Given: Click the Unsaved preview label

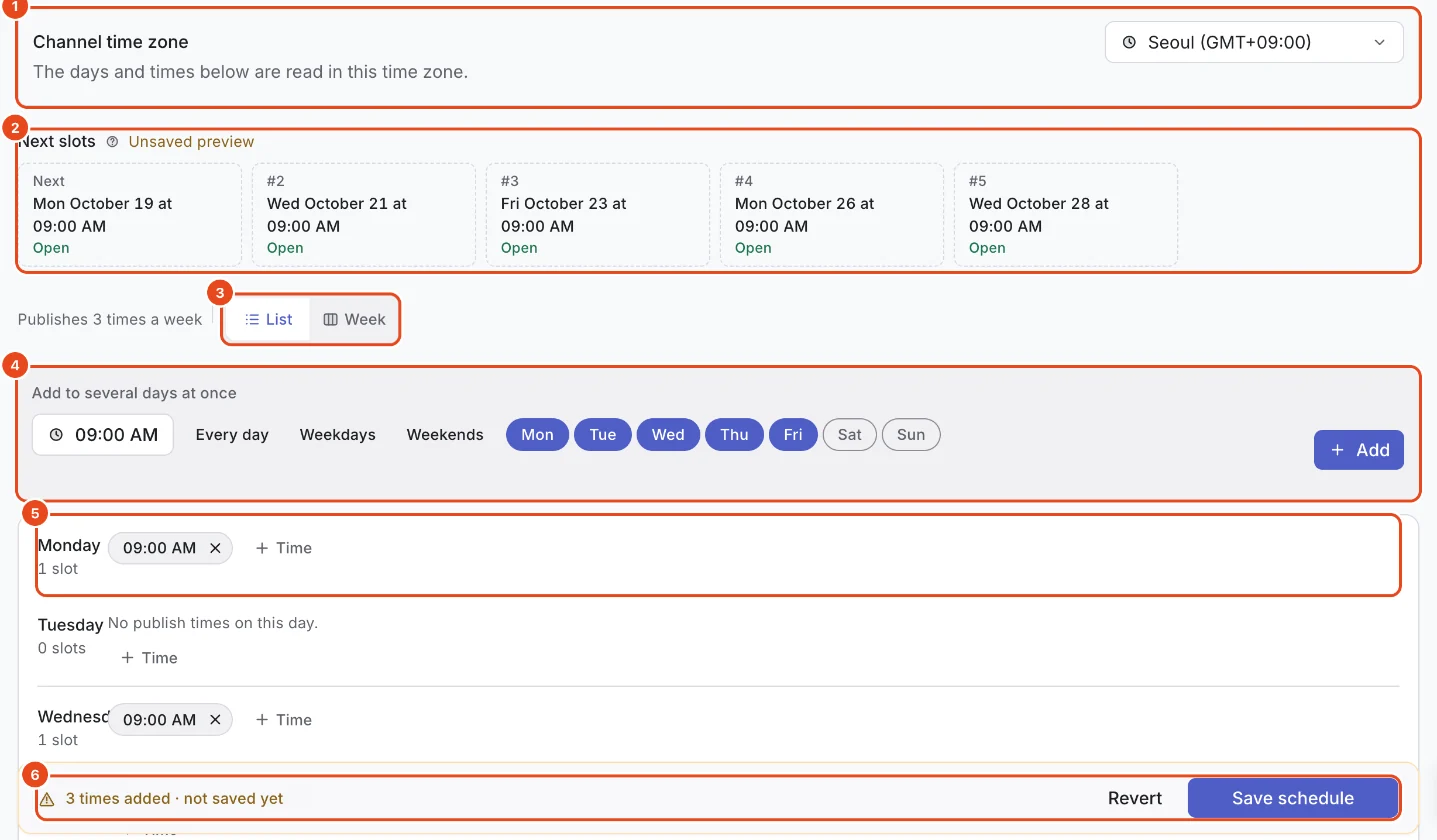Looking at the screenshot, I should (x=191, y=142).
